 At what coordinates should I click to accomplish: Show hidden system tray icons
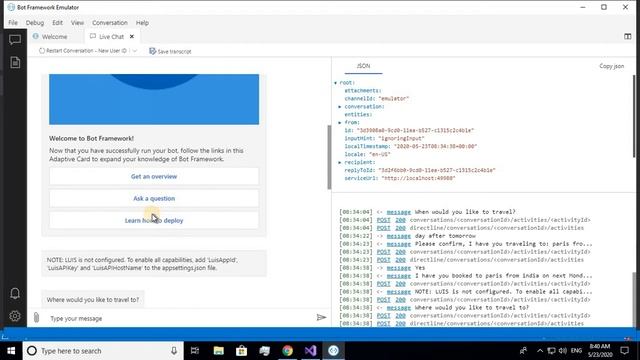[540, 351]
